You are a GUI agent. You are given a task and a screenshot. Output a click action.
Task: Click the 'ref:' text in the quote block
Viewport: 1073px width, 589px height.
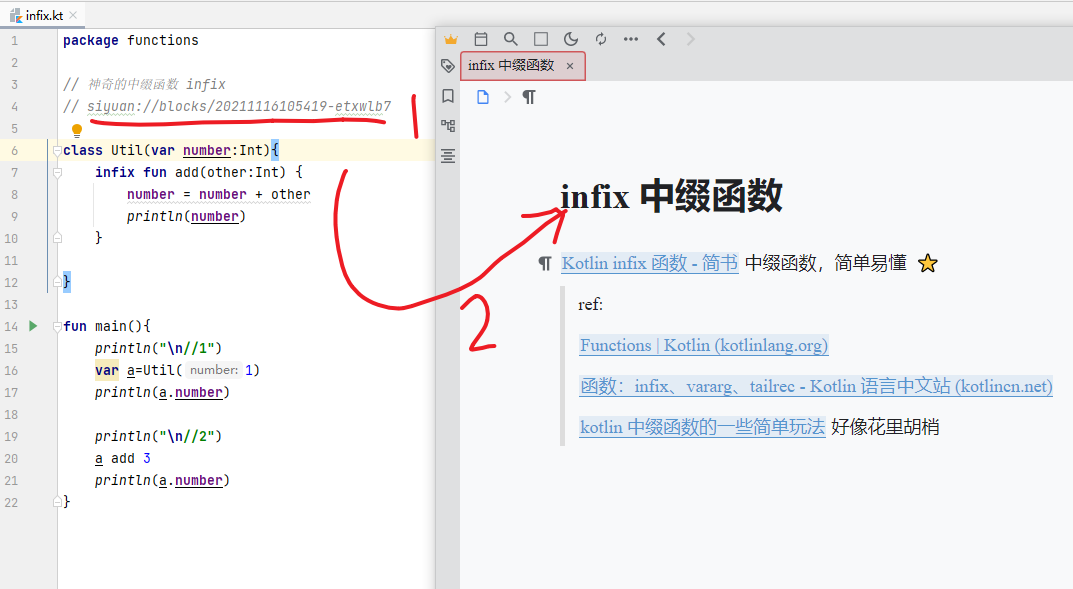pos(590,304)
